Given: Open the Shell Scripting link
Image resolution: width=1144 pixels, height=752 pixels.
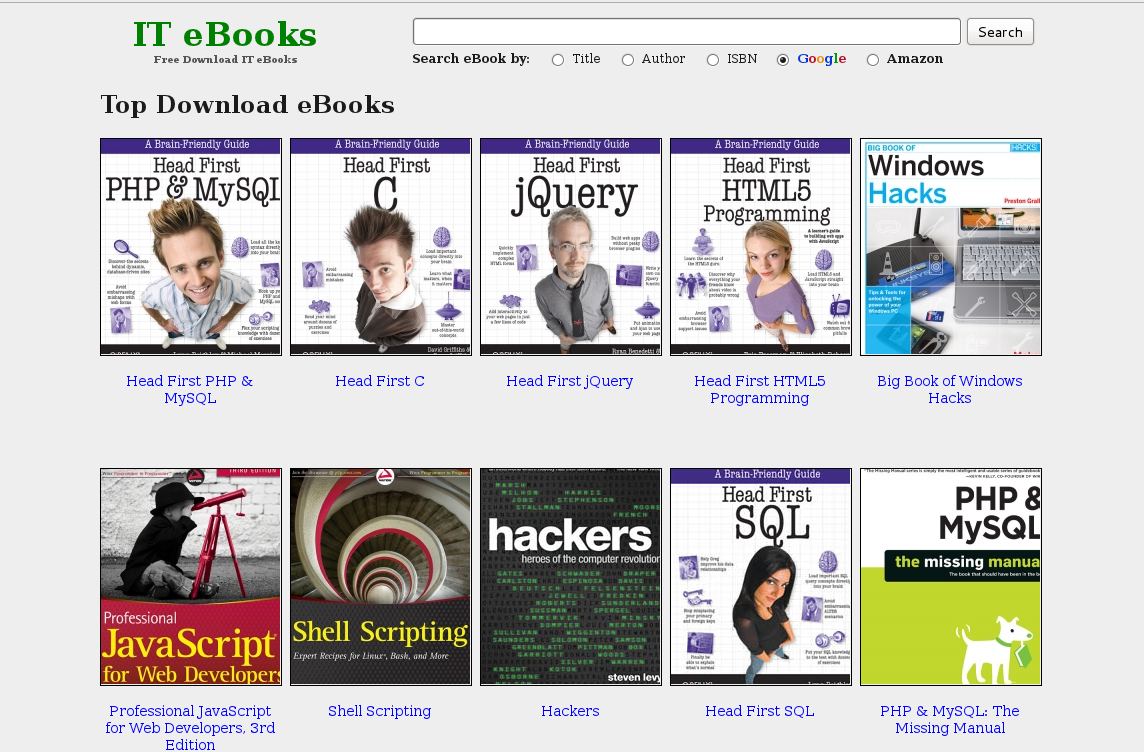Looking at the screenshot, I should click(x=379, y=711).
